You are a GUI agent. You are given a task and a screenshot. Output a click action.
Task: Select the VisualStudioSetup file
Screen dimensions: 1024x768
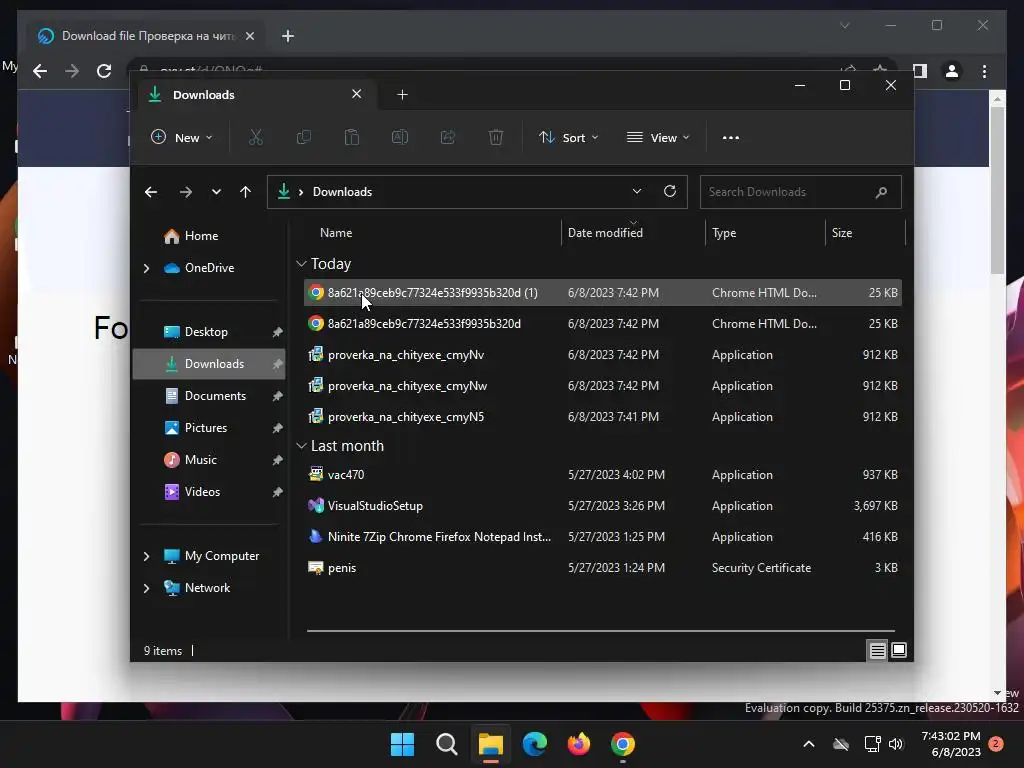602,506
